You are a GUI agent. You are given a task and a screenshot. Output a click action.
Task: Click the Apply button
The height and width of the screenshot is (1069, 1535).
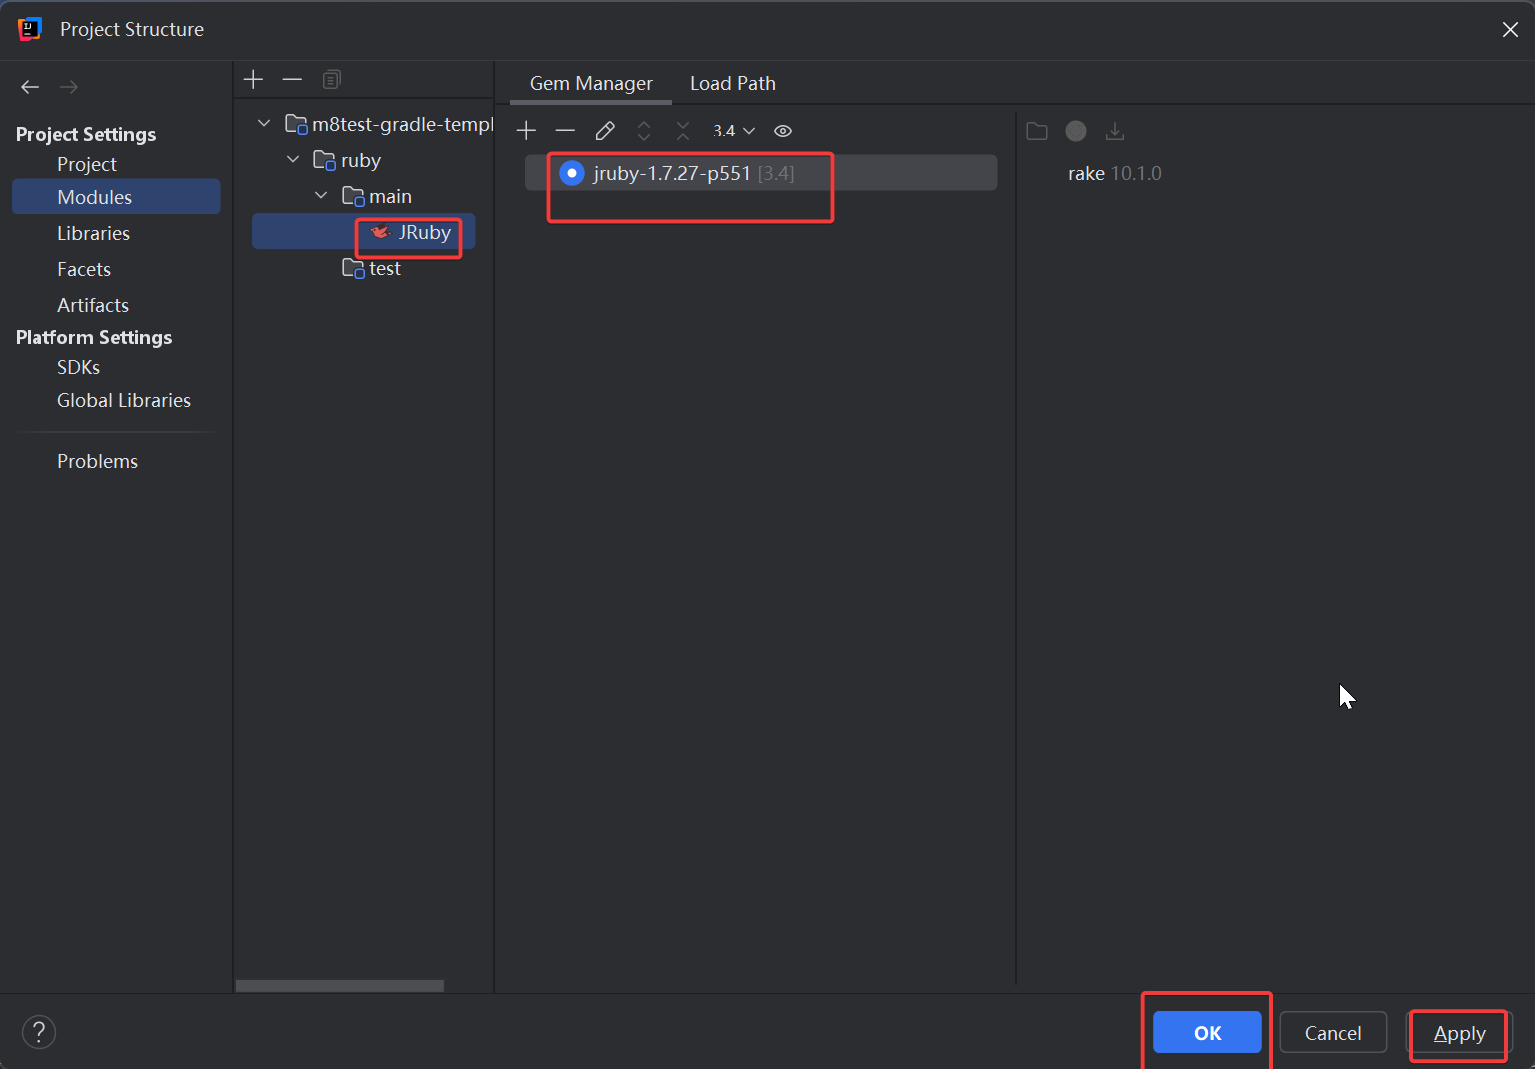1459,1033
